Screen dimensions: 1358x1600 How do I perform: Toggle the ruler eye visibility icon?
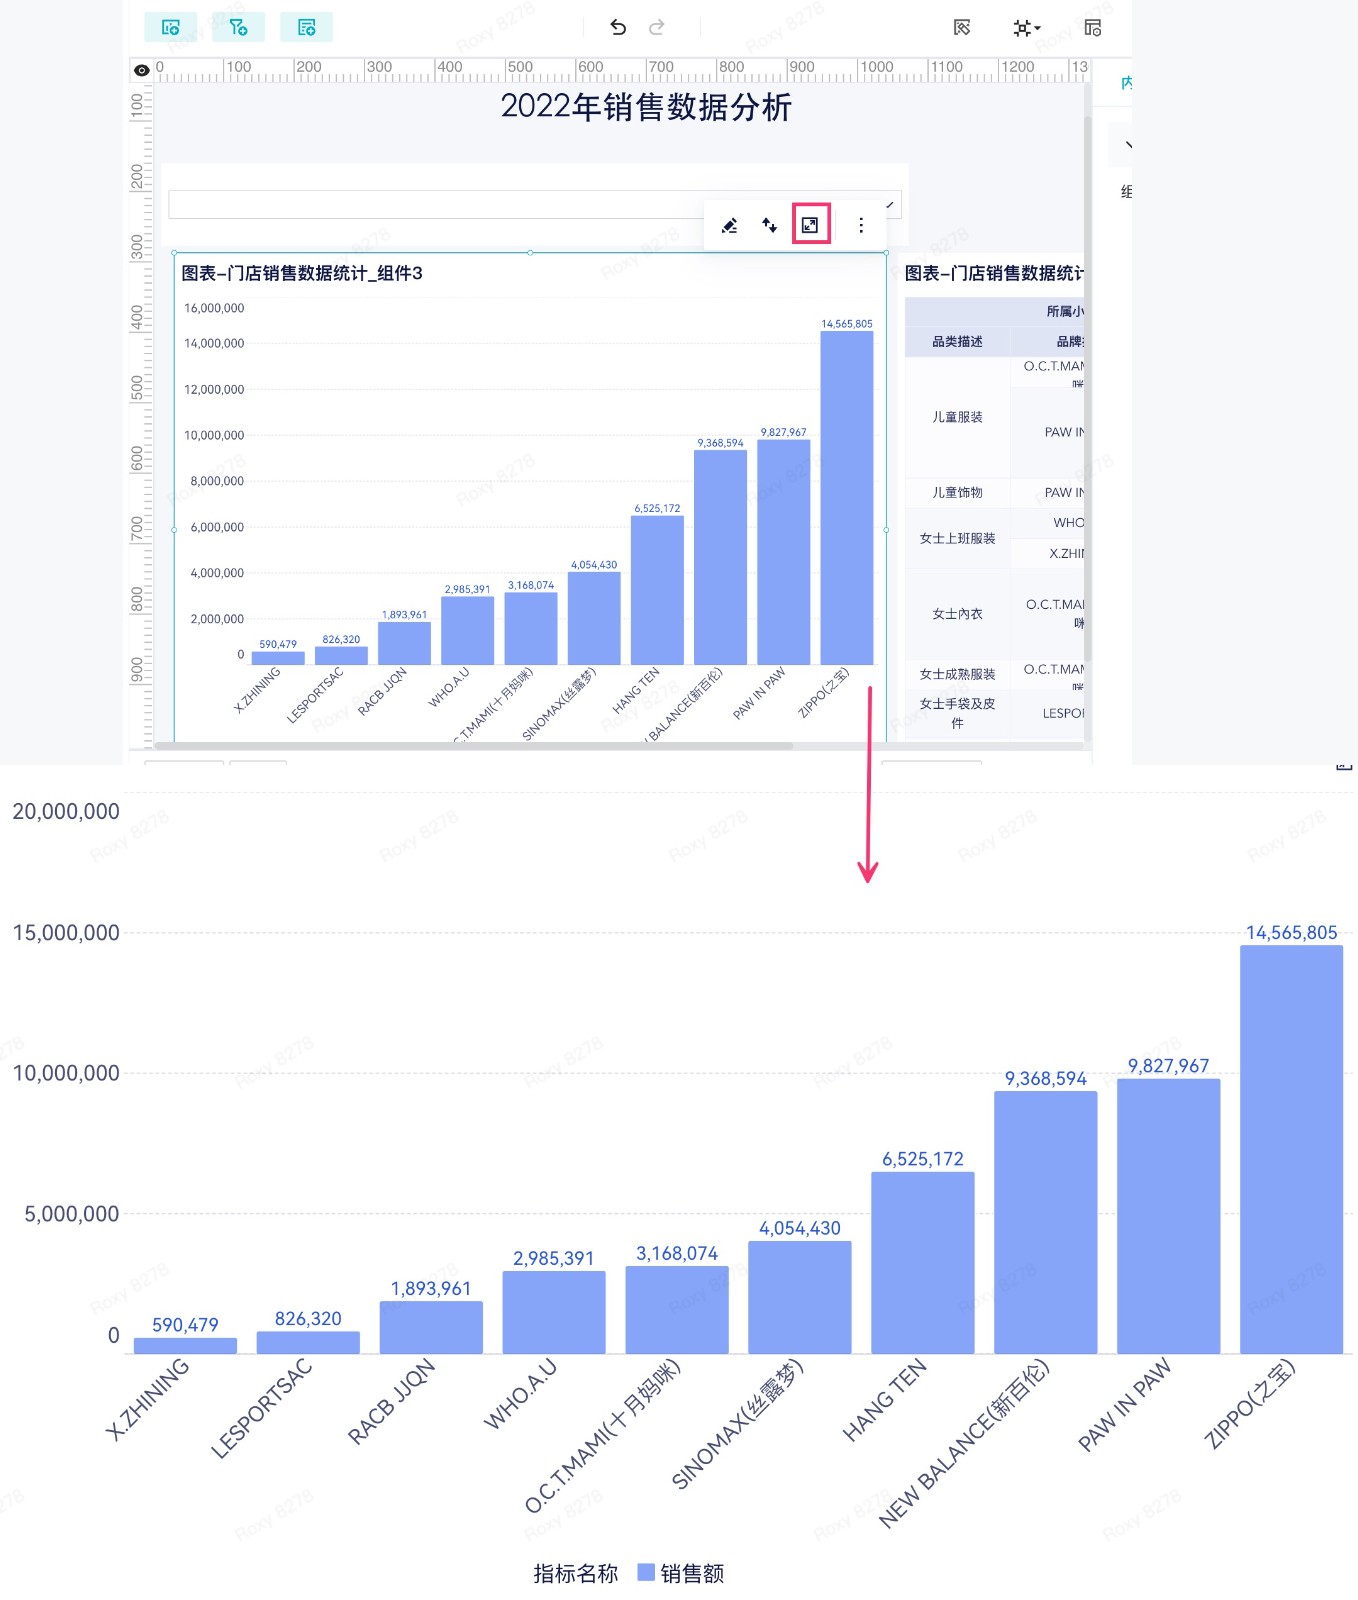(142, 70)
